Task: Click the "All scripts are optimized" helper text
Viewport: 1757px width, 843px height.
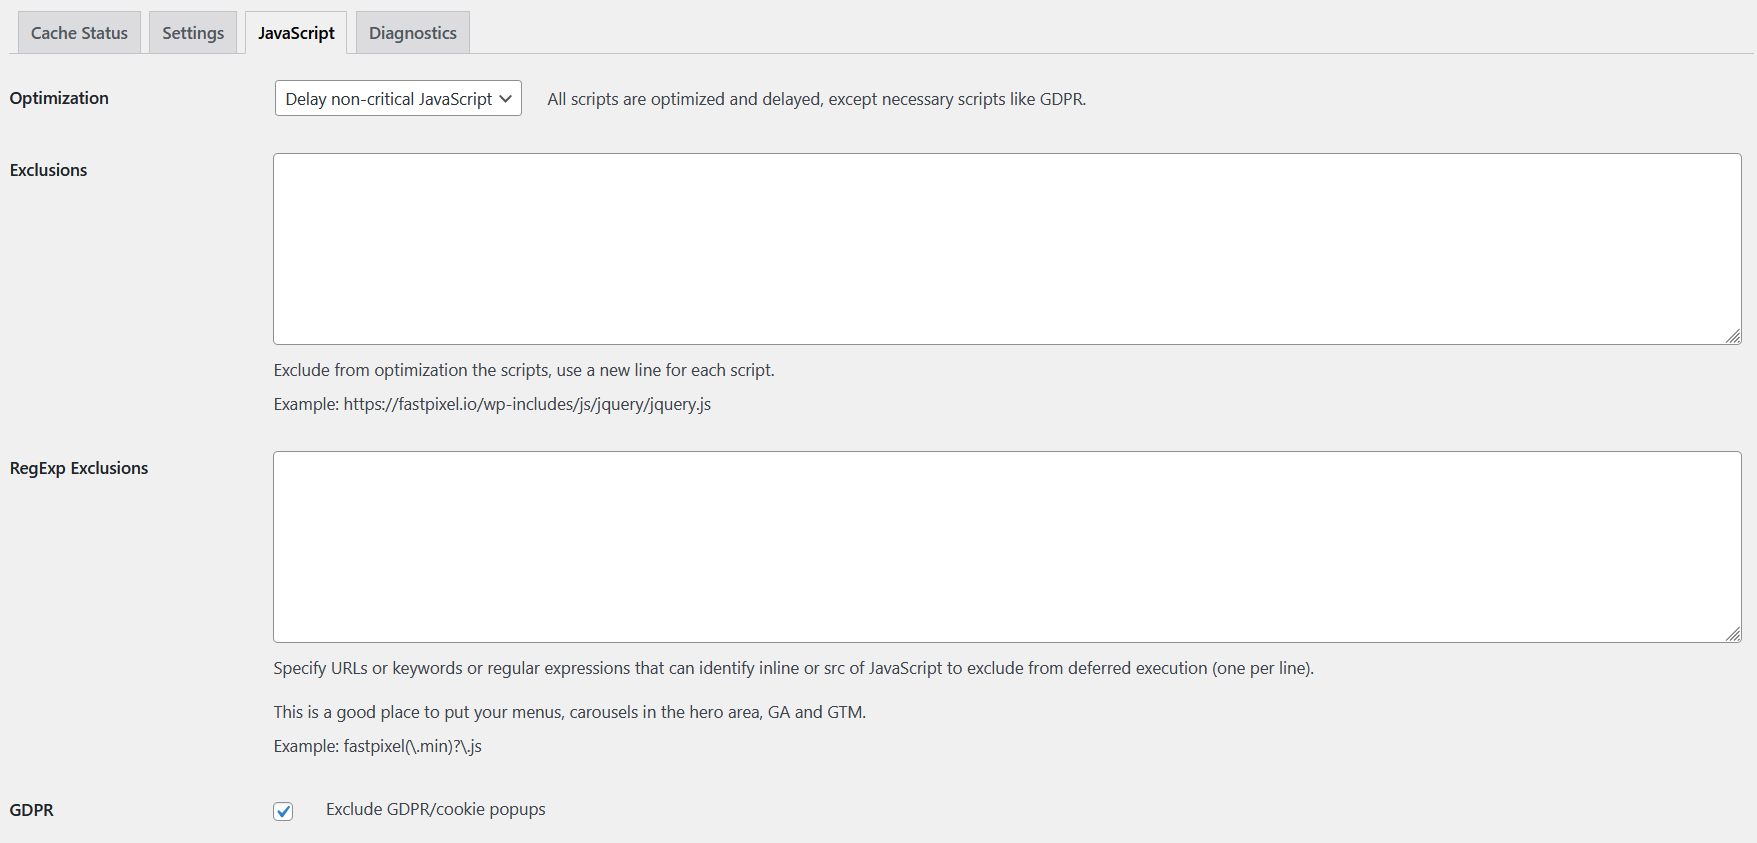Action: 815,99
